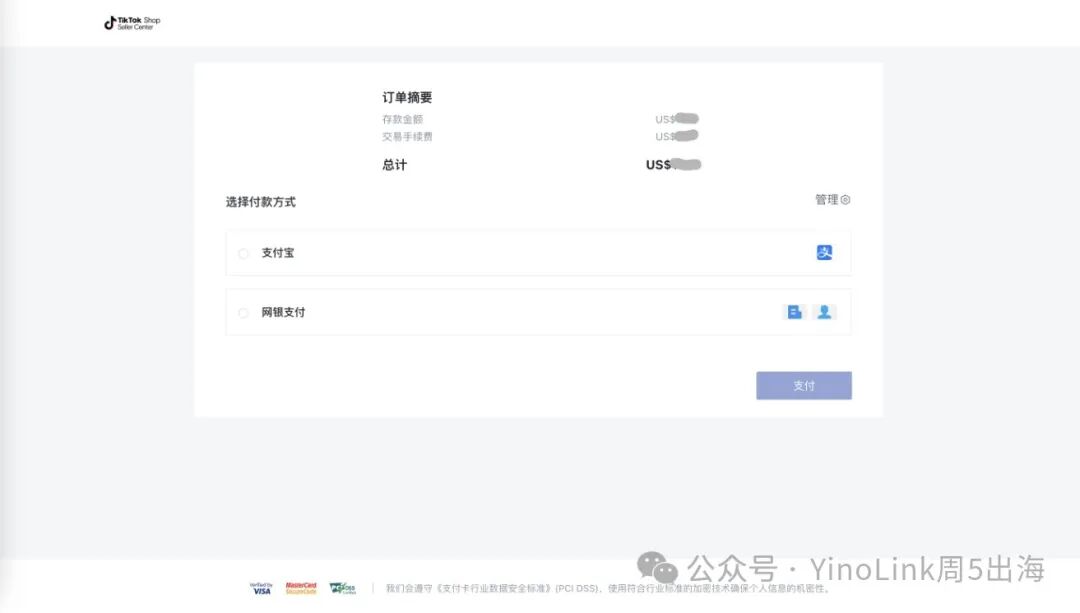The image size is (1080, 613).
Task: Click the Verified by VISA badge in footer
Action: [x=261, y=589]
